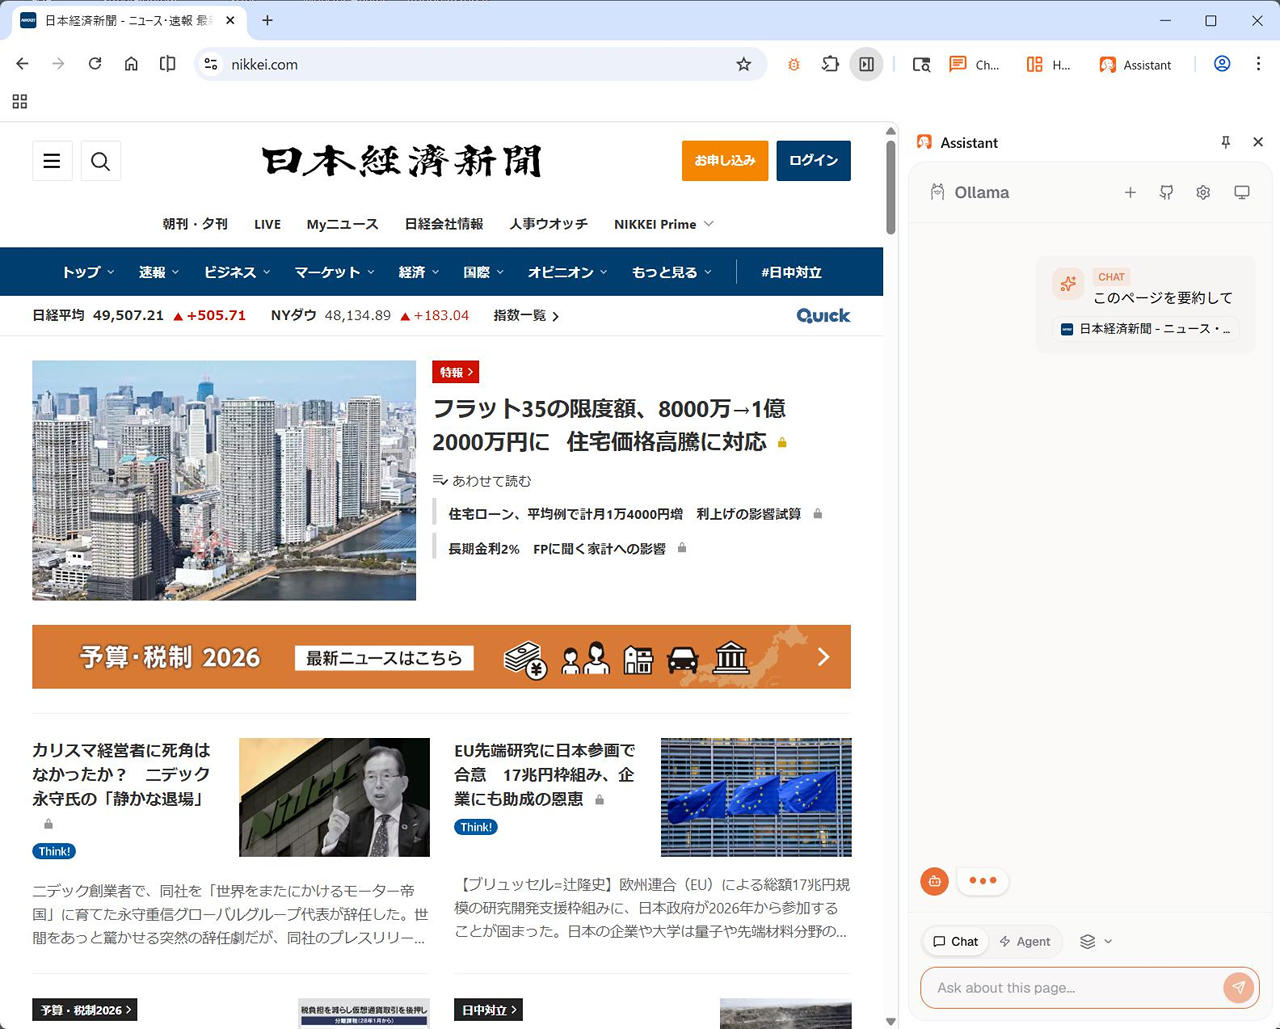Viewport: 1280px width, 1029px height.
Task: Pin the Assistant side panel
Action: pos(1225,143)
